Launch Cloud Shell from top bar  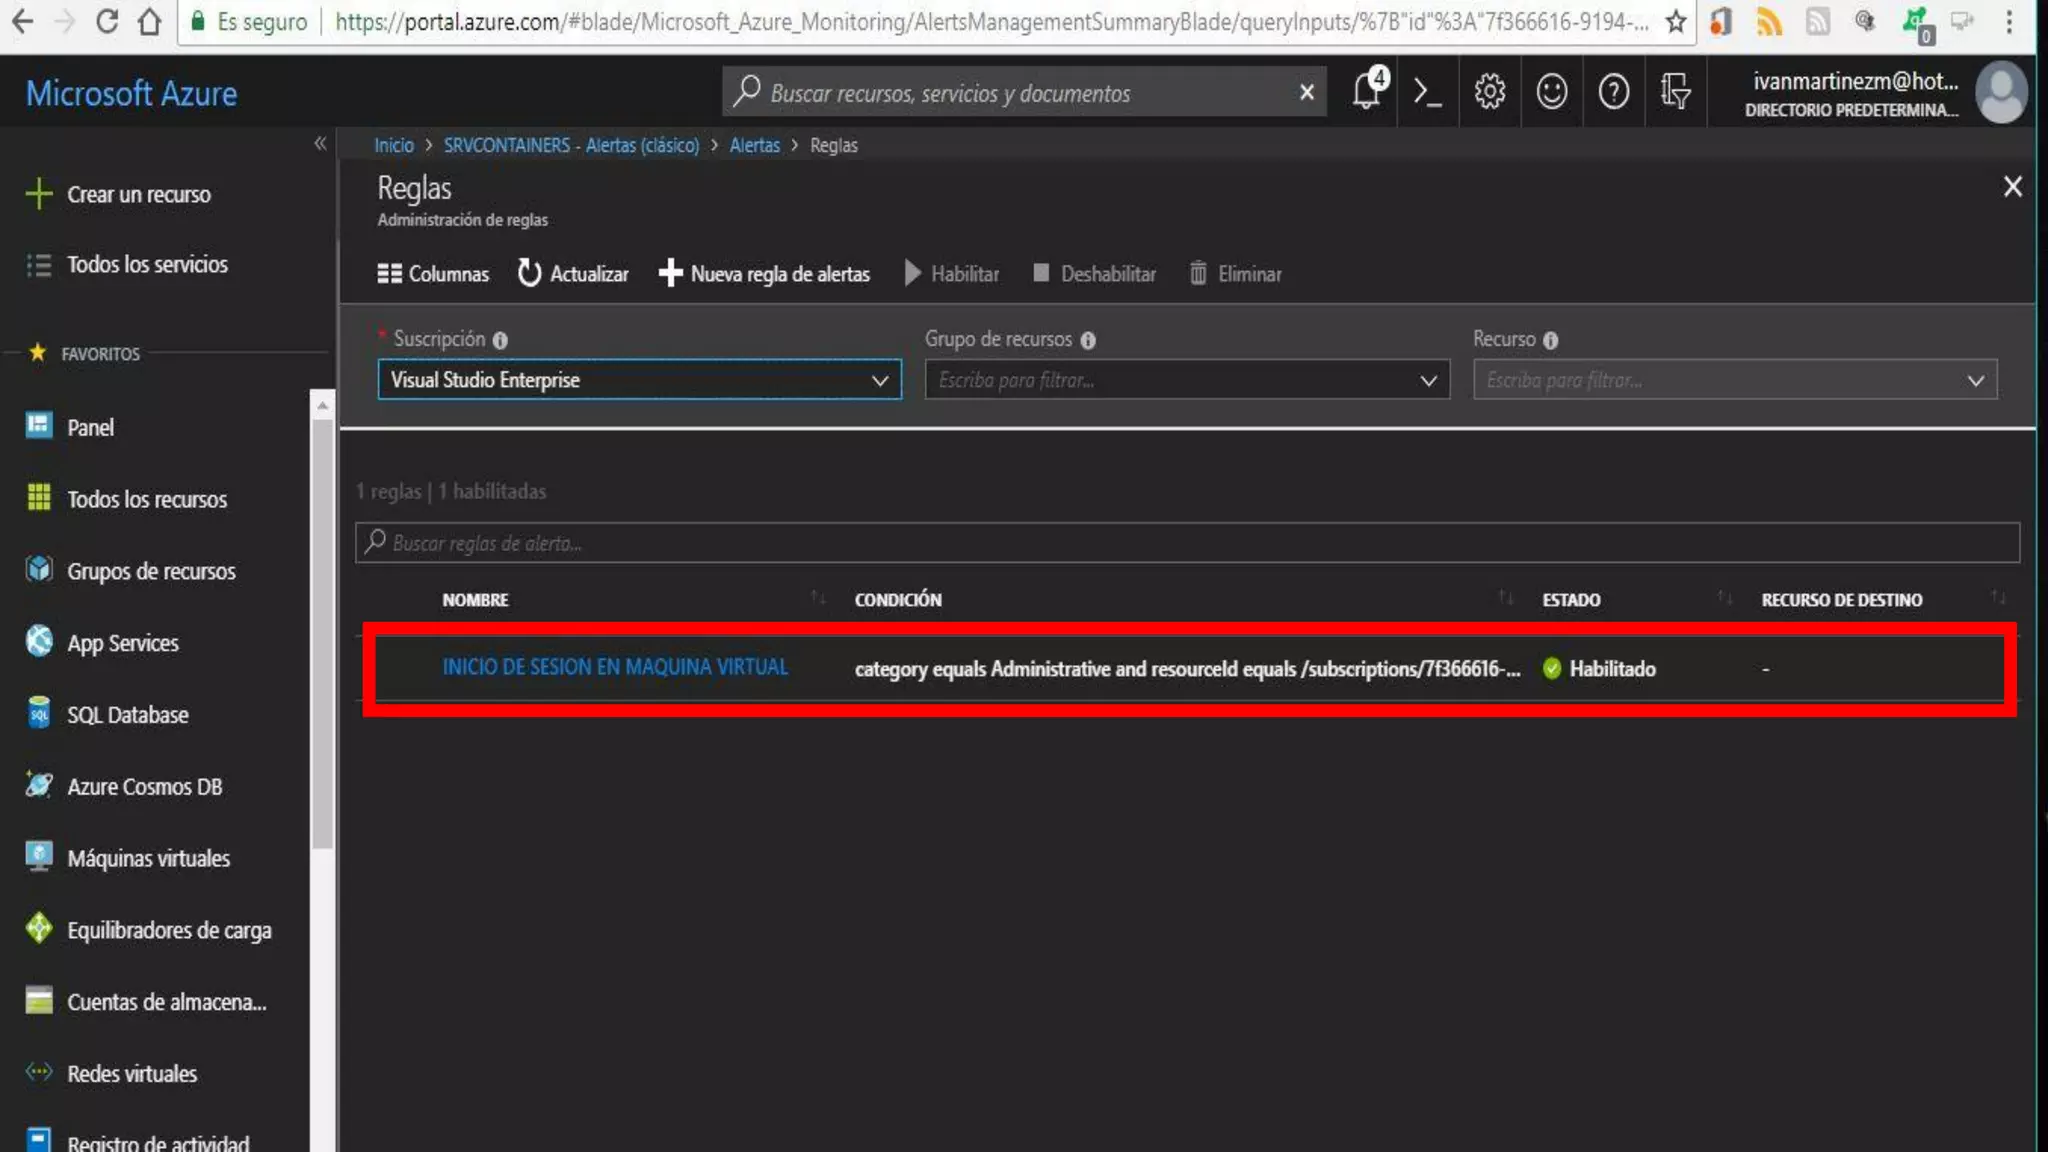[x=1427, y=92]
